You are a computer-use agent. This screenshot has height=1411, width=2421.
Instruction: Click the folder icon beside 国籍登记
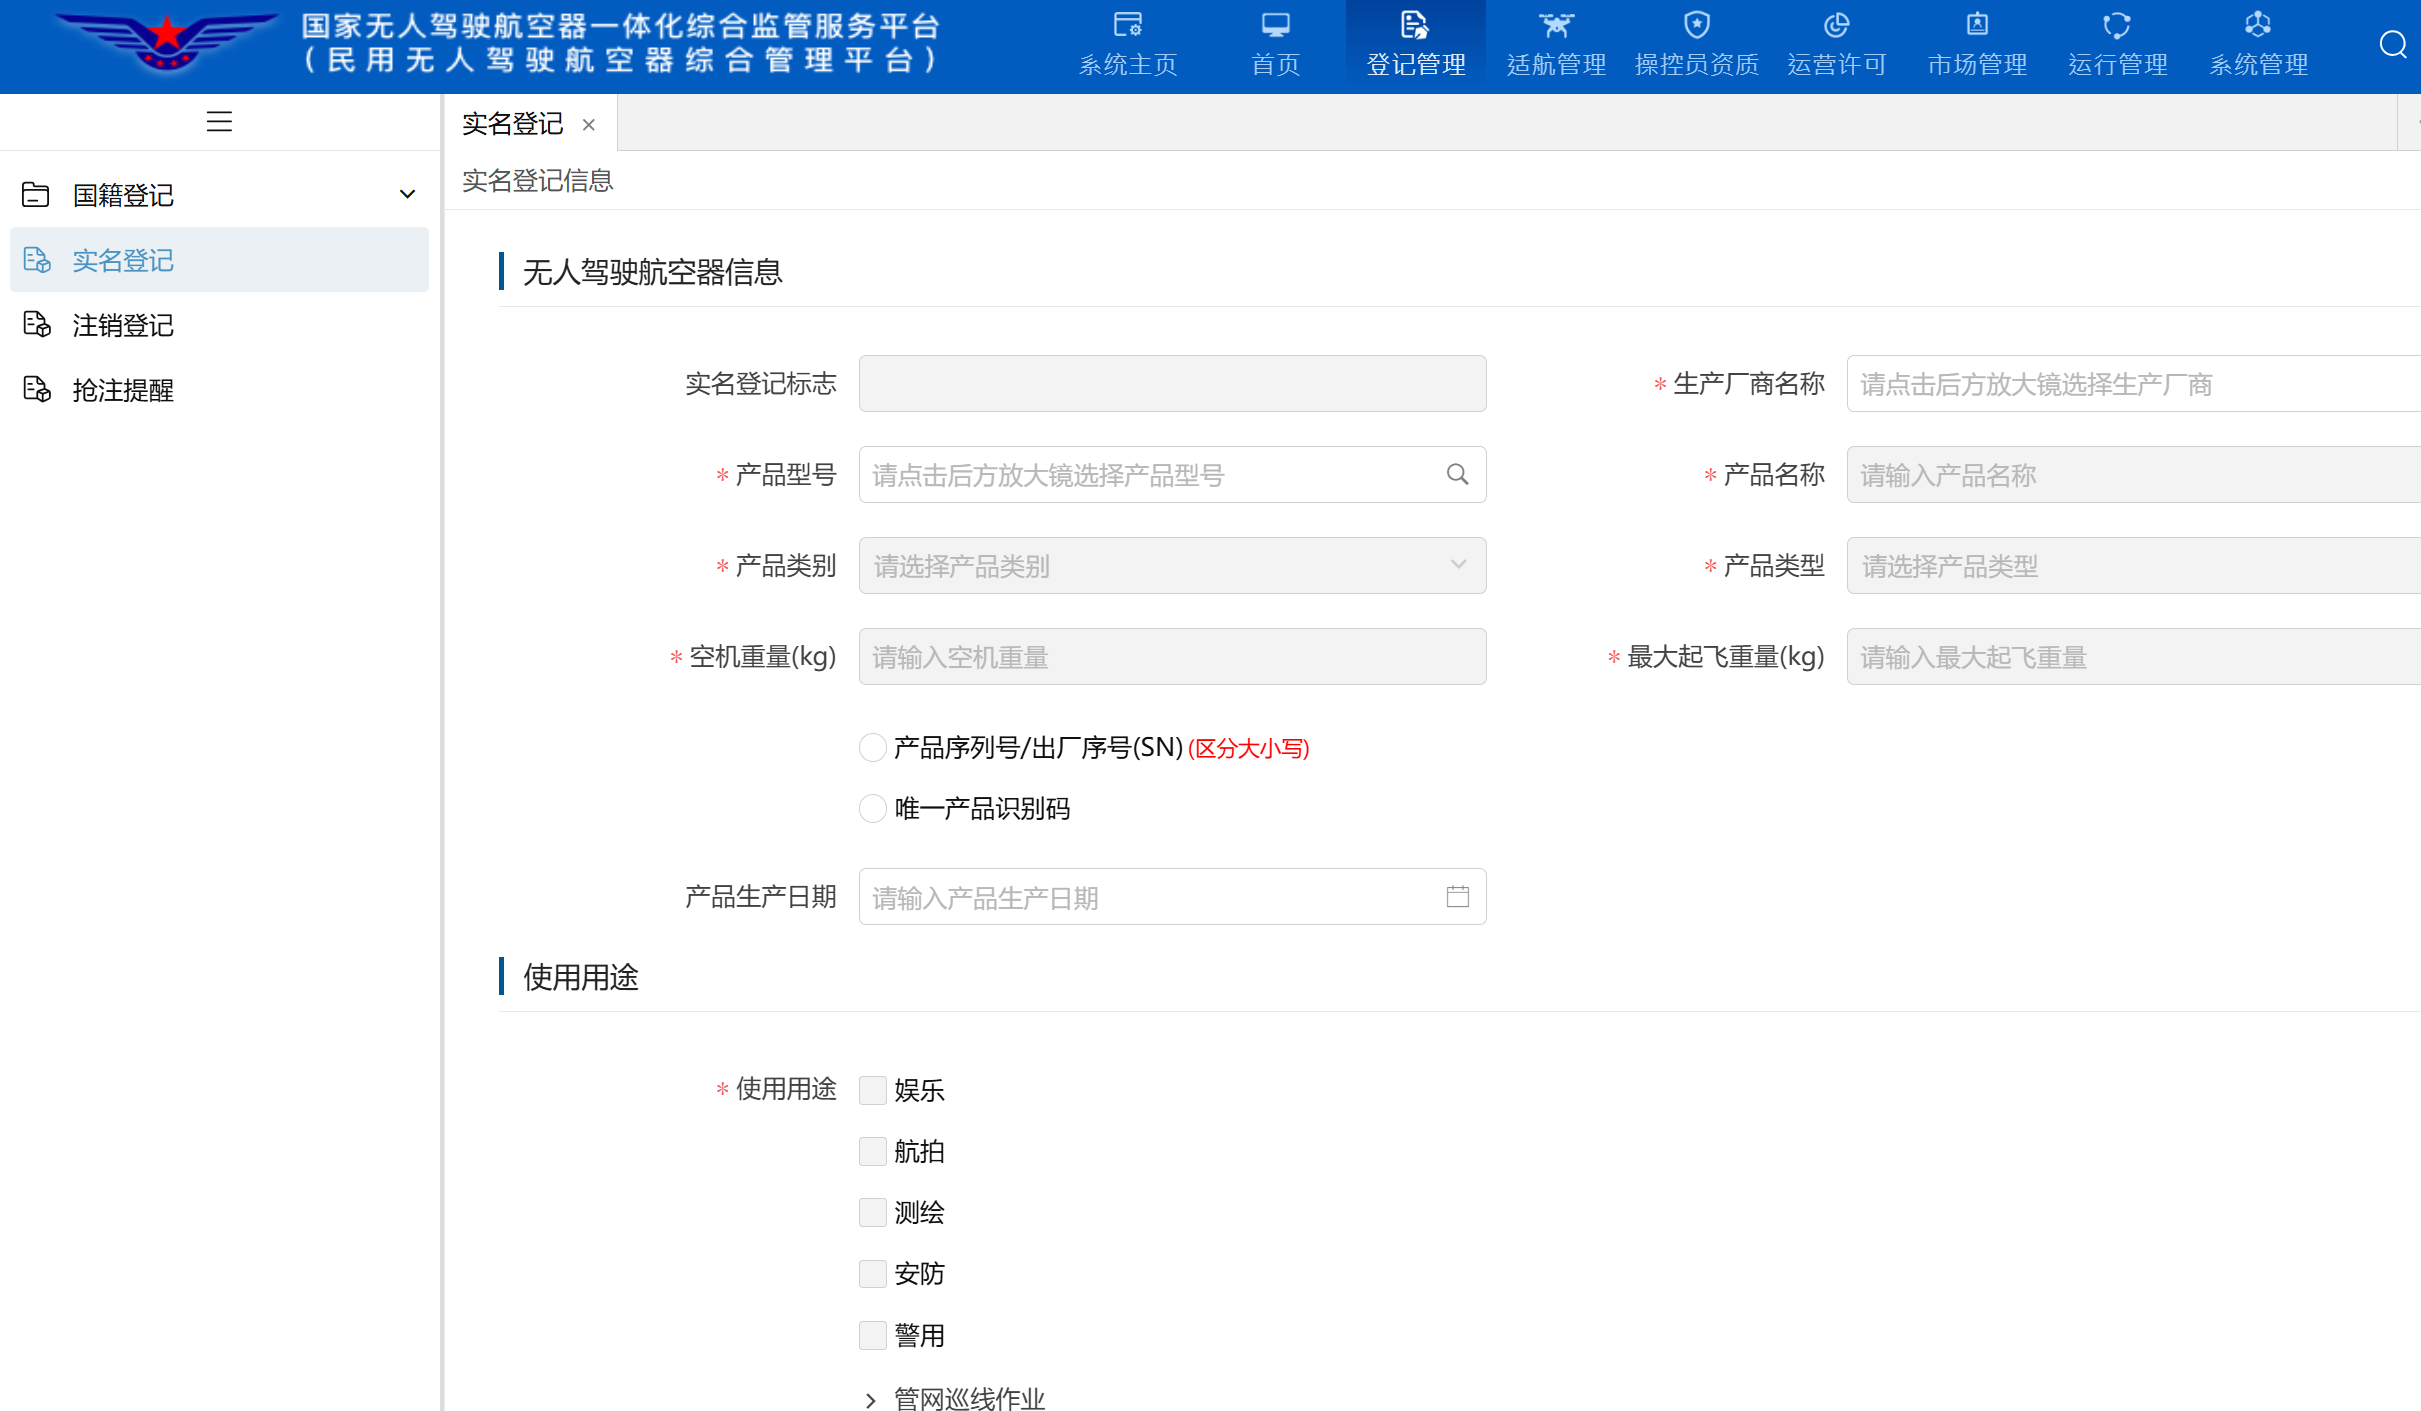pos(36,194)
